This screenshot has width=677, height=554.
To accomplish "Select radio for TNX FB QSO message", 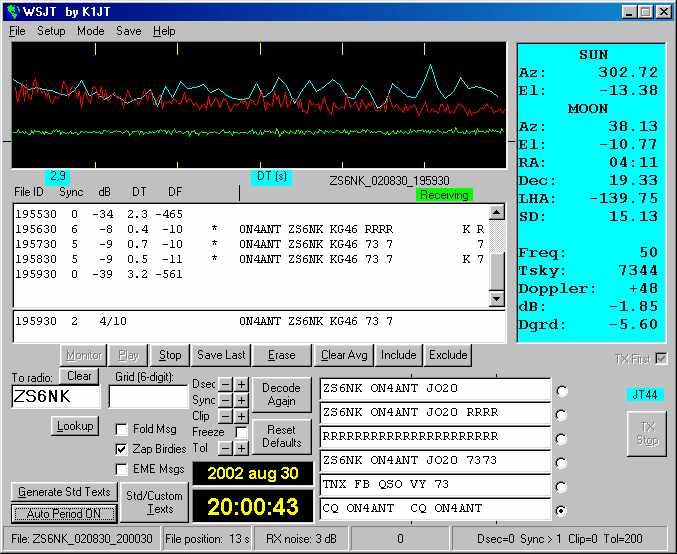I will coord(562,487).
